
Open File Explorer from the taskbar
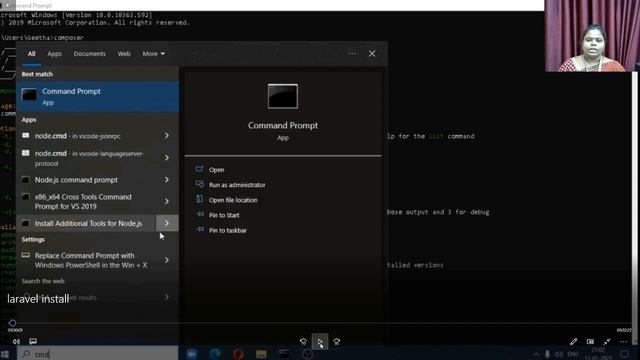click(x=261, y=354)
